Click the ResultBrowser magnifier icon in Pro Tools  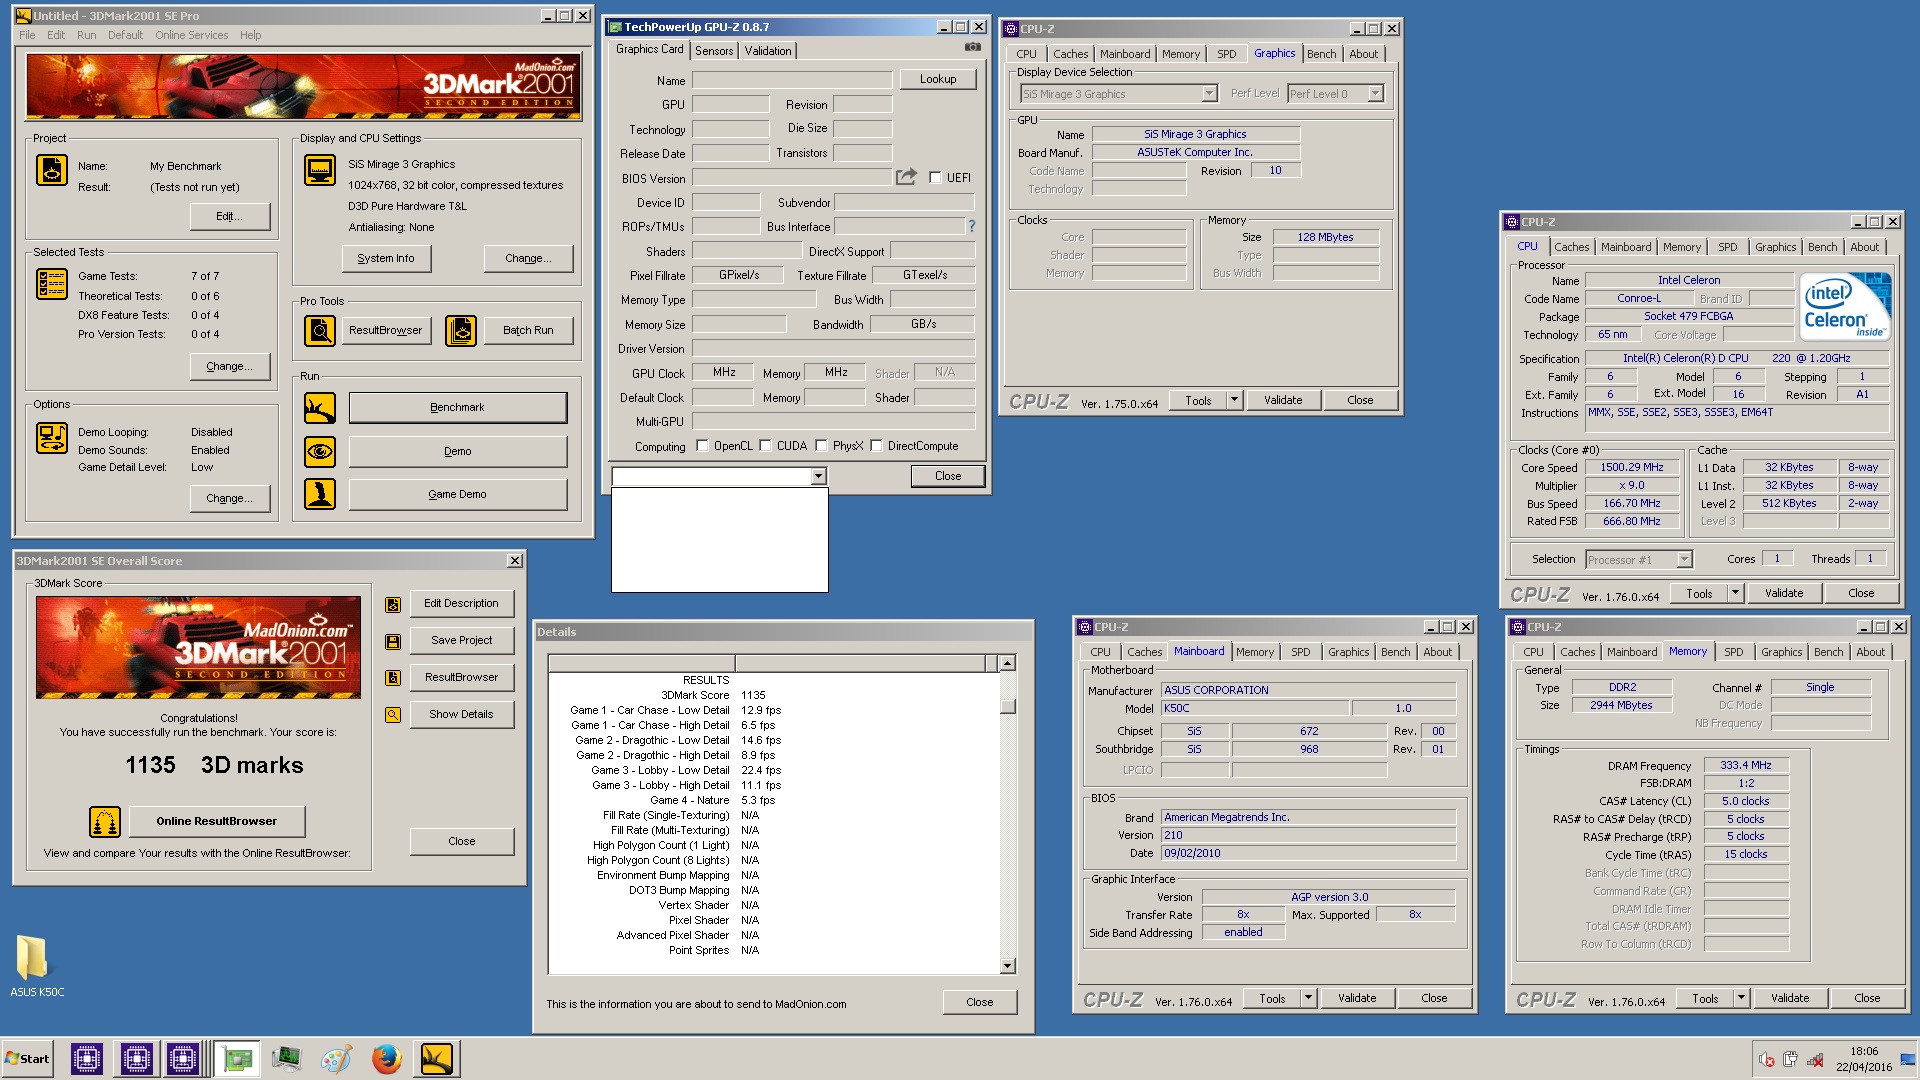(x=320, y=330)
